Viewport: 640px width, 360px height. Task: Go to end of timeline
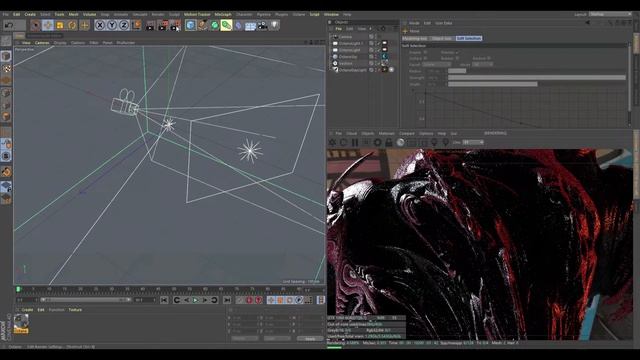[x=227, y=300]
